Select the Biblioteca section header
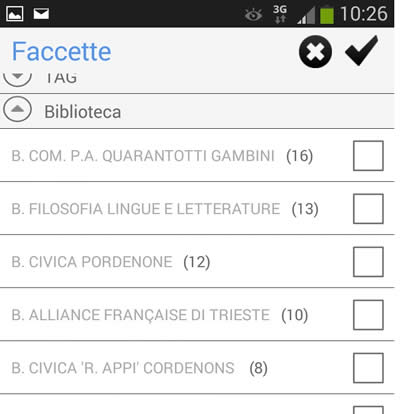The image size is (400, 414). click(x=197, y=111)
